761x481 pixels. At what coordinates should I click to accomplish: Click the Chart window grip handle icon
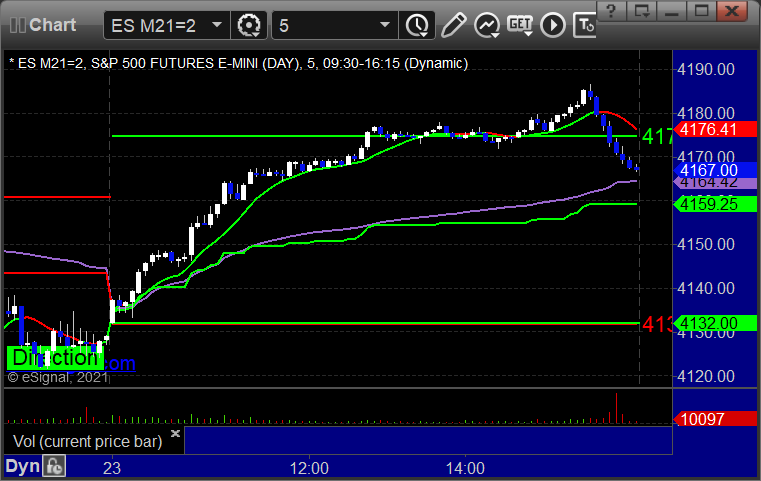[x=17, y=25]
